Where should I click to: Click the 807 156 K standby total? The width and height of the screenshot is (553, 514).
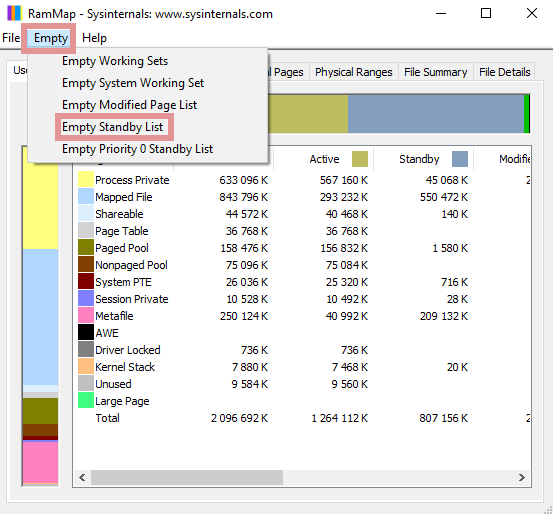click(443, 418)
